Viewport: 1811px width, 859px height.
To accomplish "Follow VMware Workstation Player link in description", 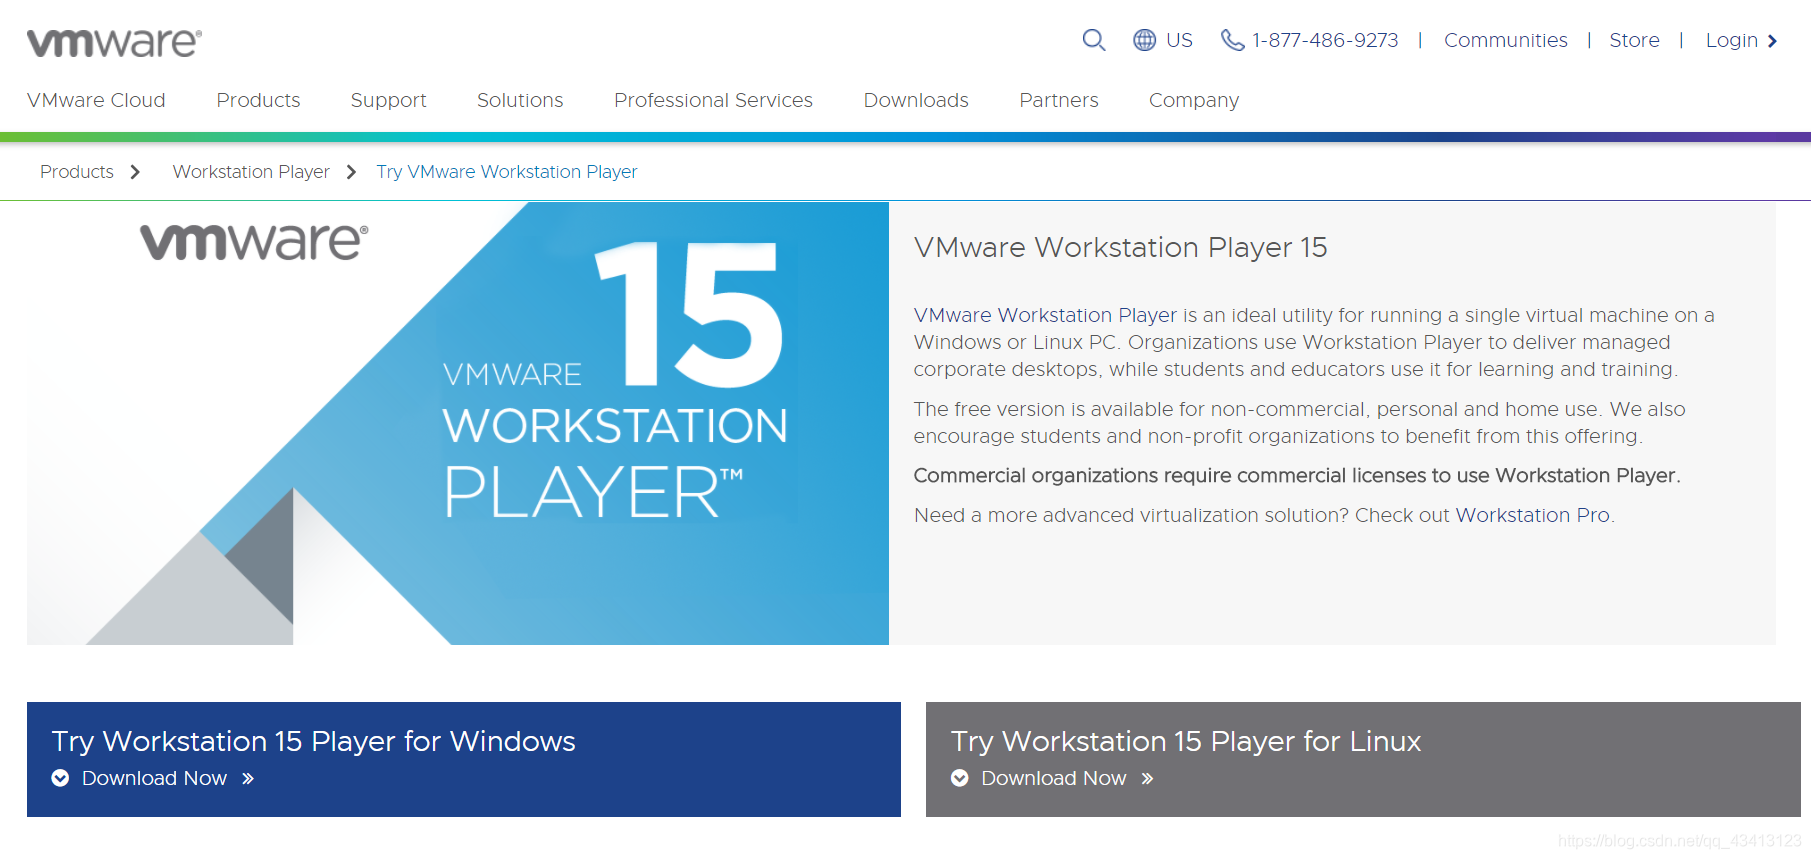I will pos(1045,315).
